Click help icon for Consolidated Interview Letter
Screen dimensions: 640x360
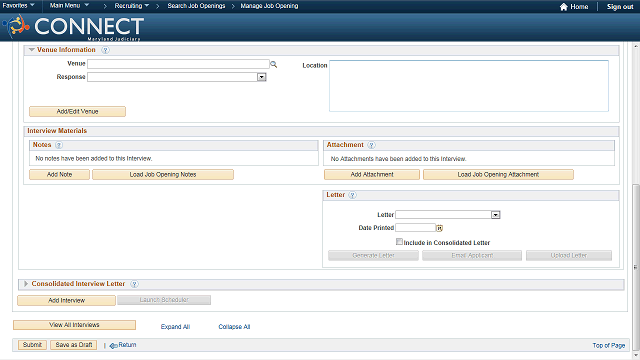pos(134,284)
